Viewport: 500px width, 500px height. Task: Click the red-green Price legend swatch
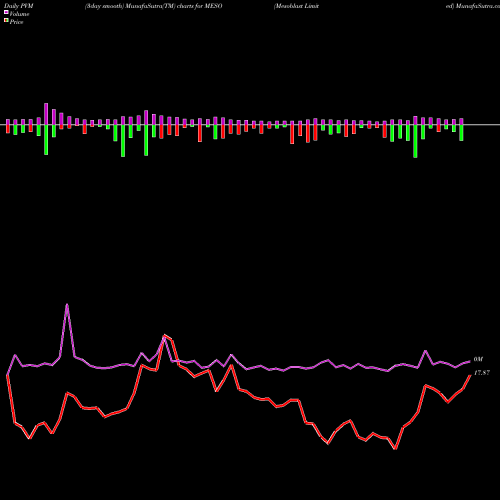[6, 21]
